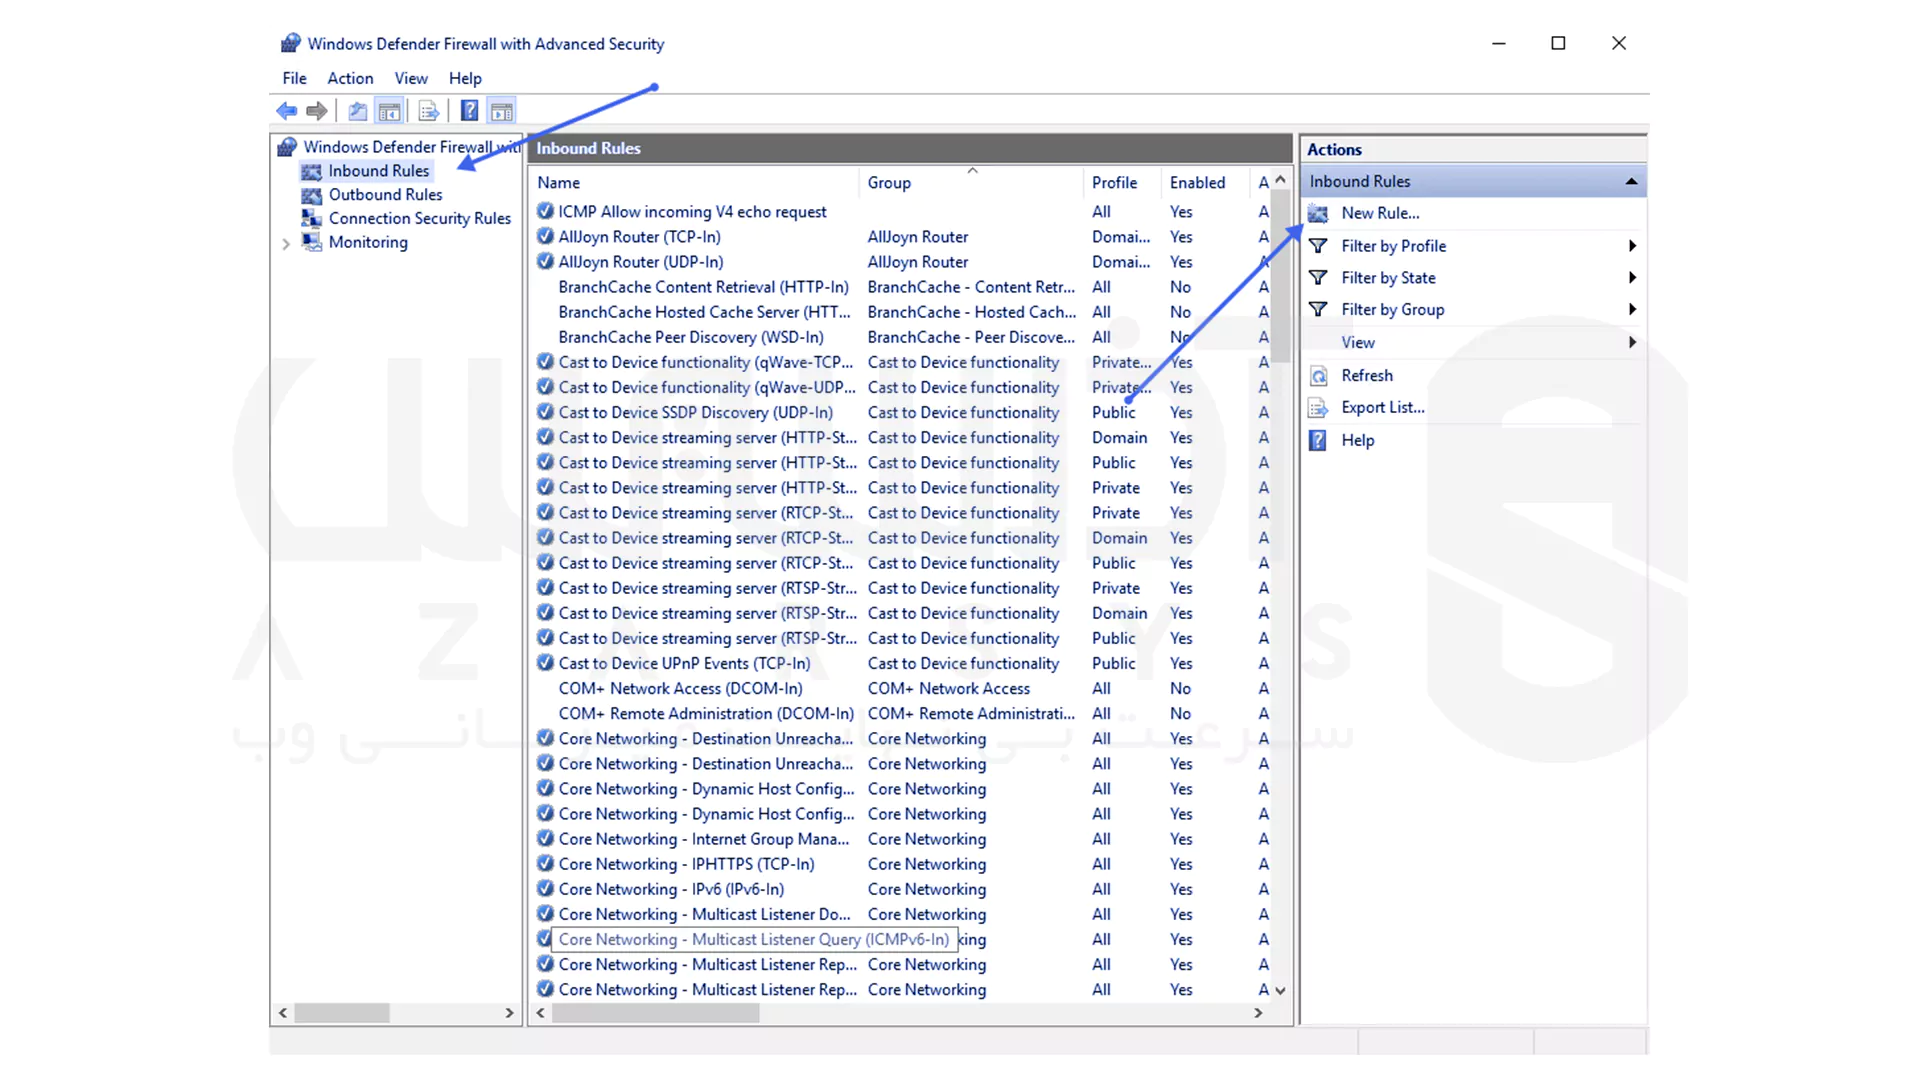Screen dimensions: 1920x1080
Task: Click the Refresh icon in Actions pane
Action: click(1318, 376)
